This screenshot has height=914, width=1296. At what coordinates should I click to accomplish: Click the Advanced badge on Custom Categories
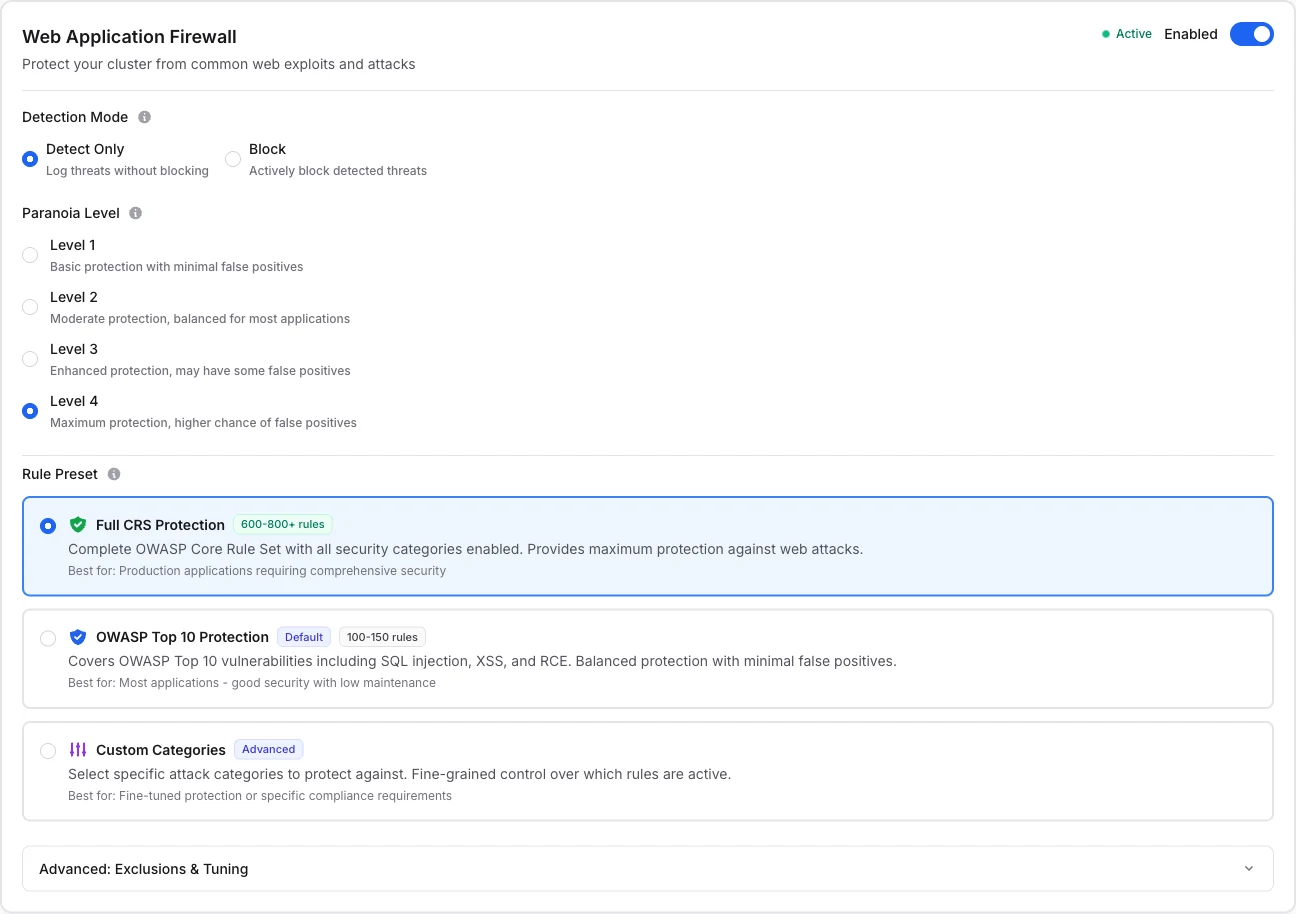[269, 749]
